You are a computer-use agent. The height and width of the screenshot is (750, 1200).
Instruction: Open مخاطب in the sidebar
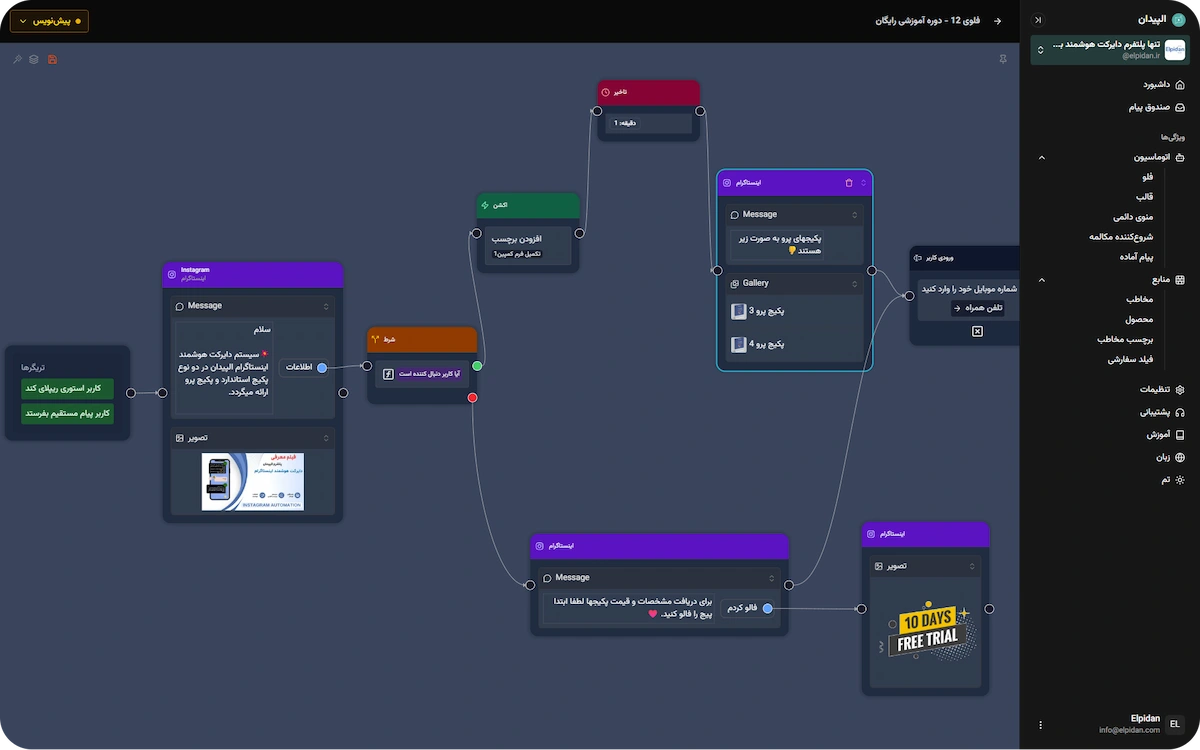(1140, 299)
